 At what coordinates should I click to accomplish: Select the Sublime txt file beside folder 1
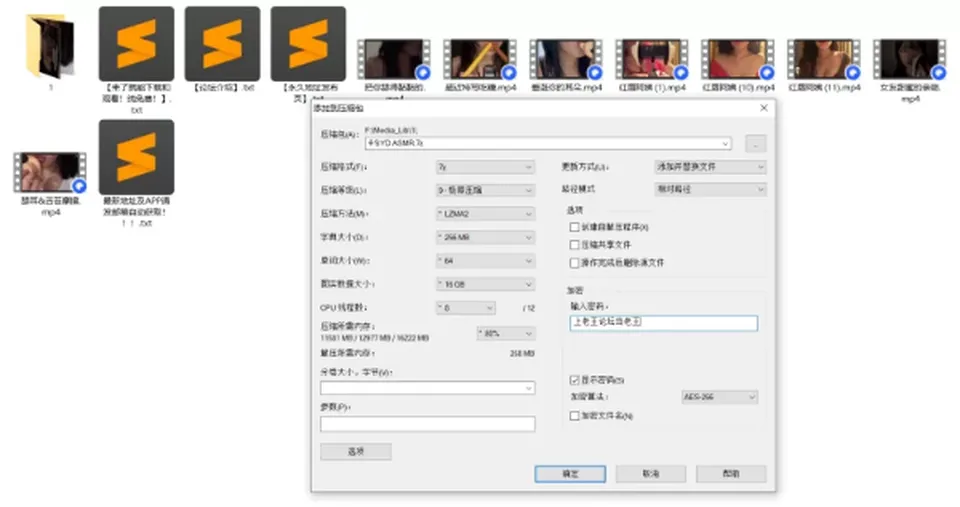136,44
